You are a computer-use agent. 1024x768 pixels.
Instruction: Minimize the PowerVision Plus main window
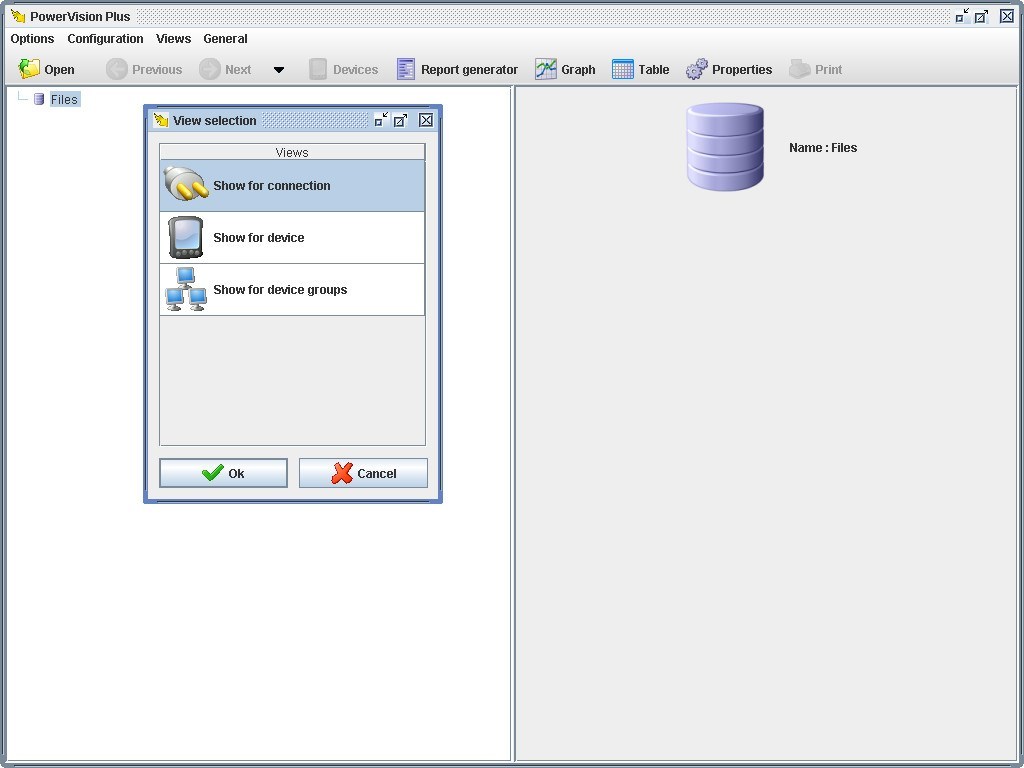point(962,16)
